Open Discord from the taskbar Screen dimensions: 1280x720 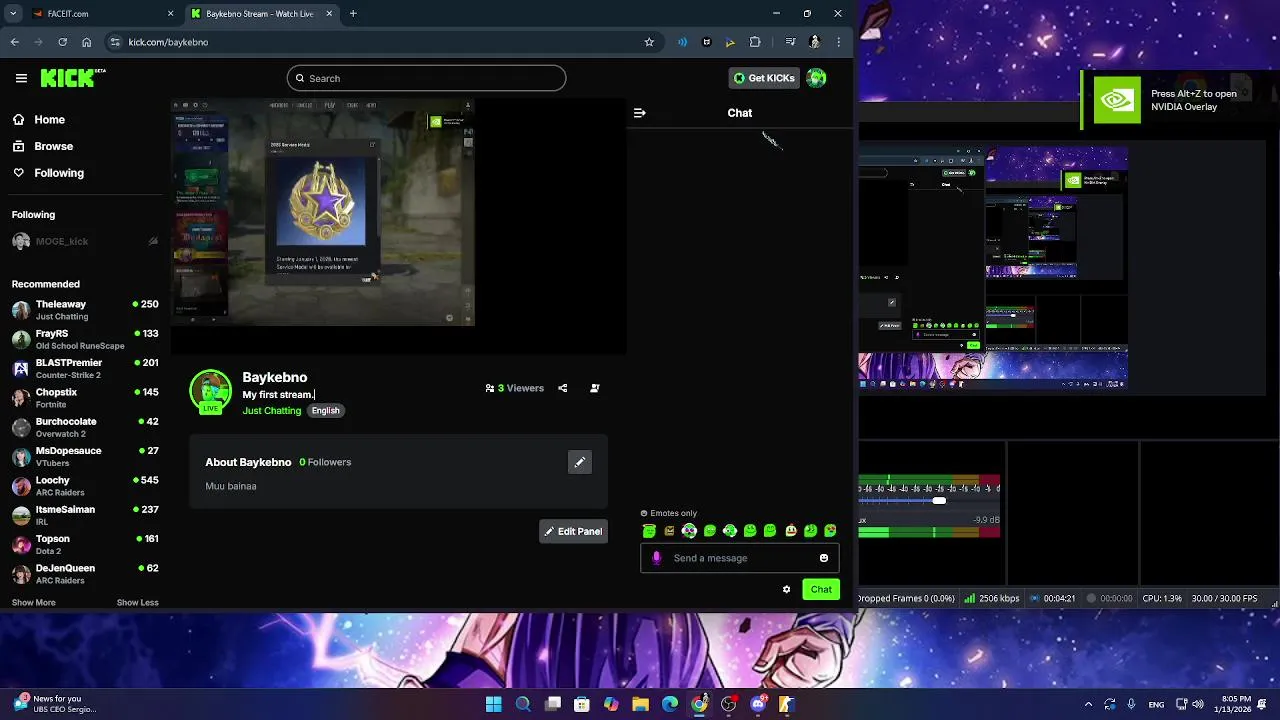[758, 704]
